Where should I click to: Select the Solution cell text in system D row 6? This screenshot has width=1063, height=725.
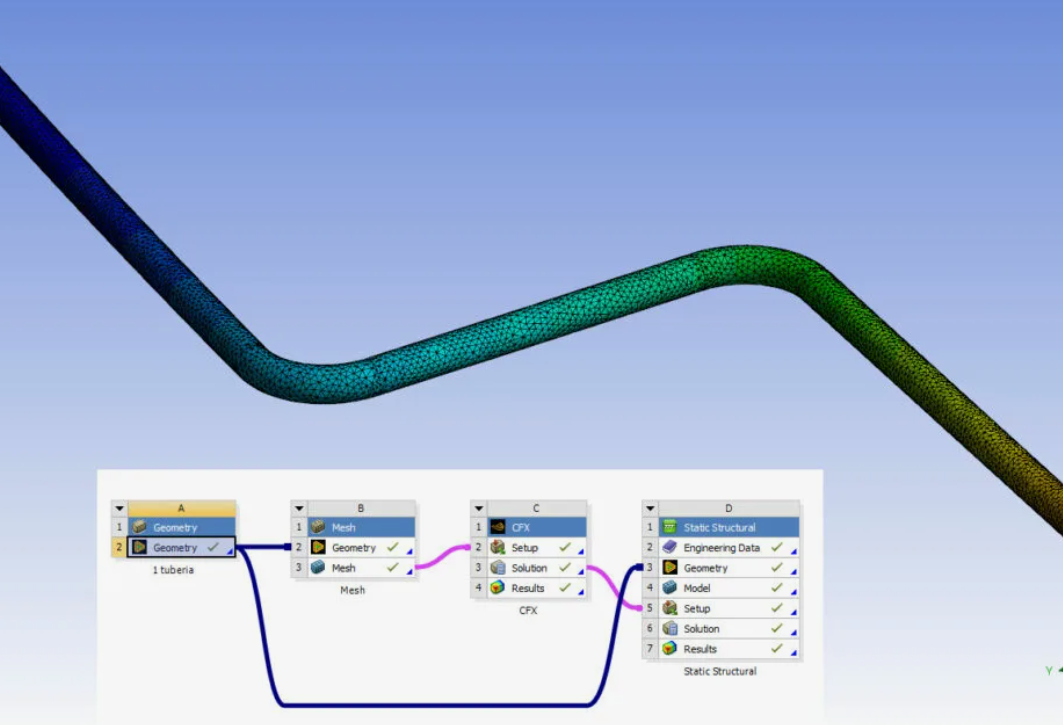(702, 629)
